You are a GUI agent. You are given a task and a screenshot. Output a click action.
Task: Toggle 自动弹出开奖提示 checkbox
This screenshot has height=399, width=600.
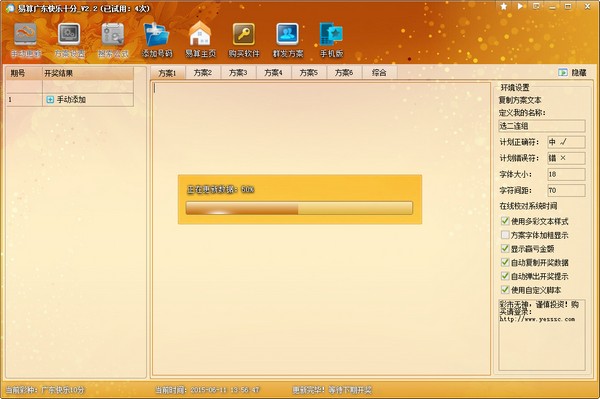[x=505, y=276]
